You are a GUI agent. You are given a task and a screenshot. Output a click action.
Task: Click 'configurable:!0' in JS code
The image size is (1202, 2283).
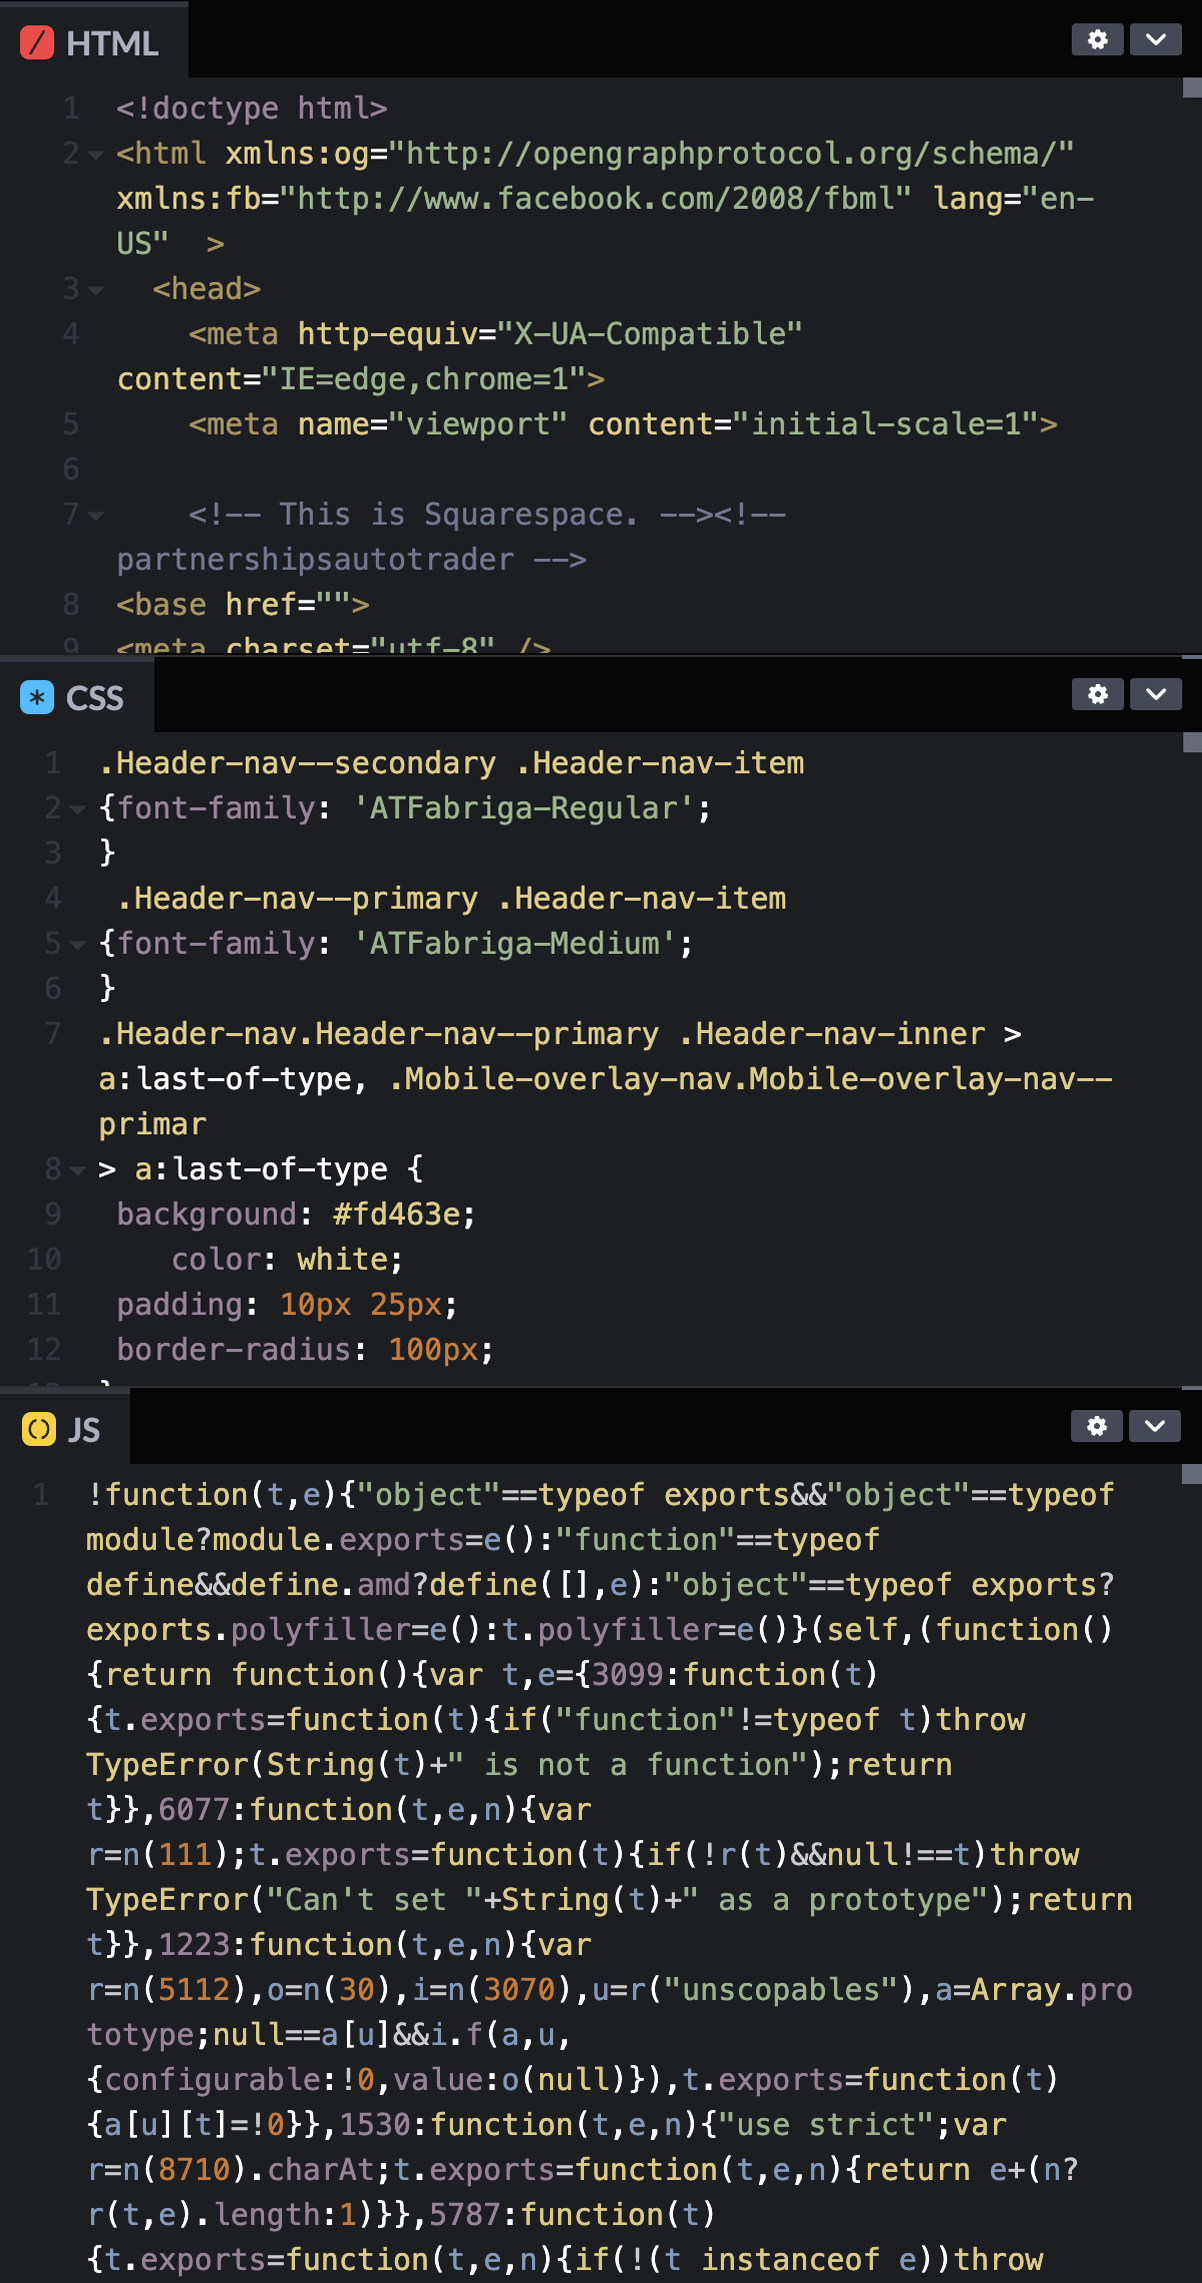[239, 2080]
